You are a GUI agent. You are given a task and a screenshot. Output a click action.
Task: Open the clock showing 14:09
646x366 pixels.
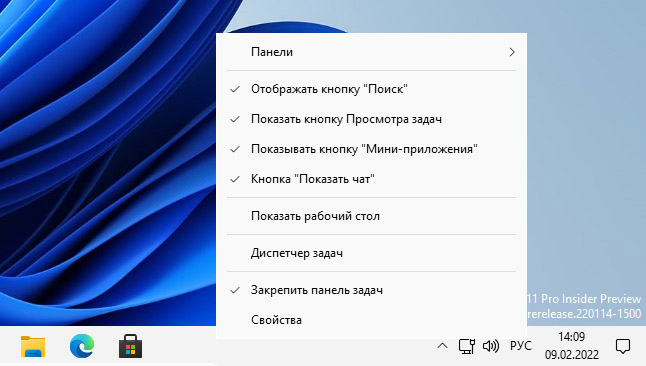tap(571, 346)
